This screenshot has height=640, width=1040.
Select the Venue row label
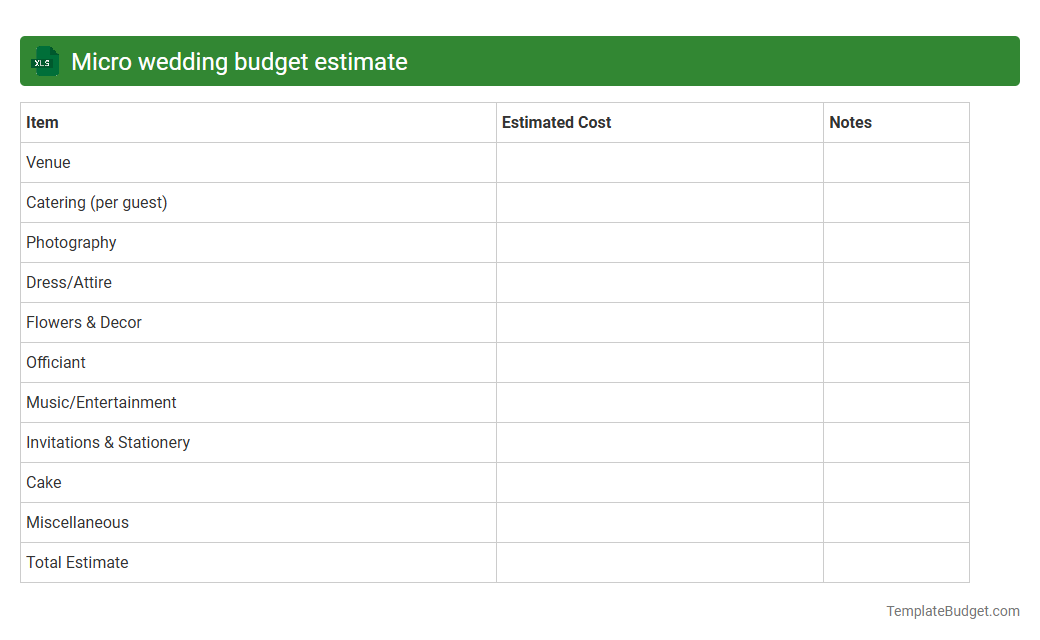pyautogui.click(x=48, y=162)
